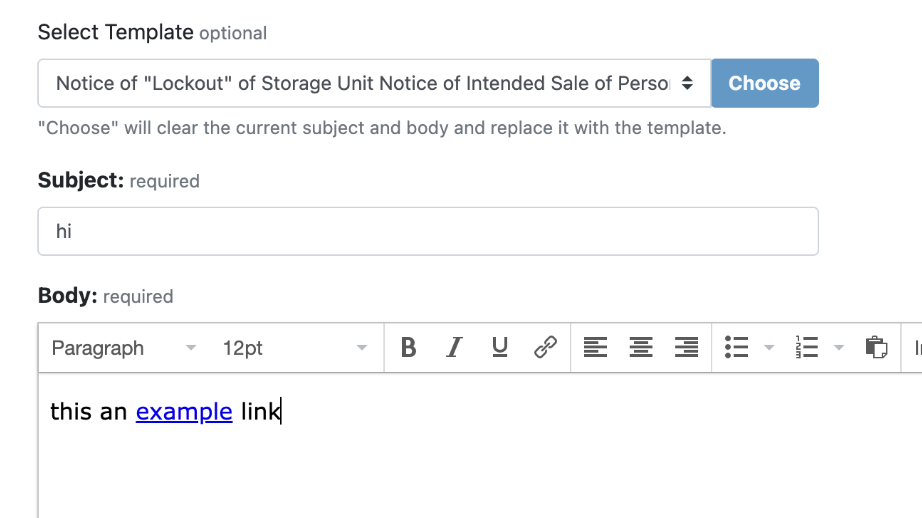This screenshot has width=922, height=518.
Task: Click the partially visible toolbar item after paste
Action: coord(916,347)
